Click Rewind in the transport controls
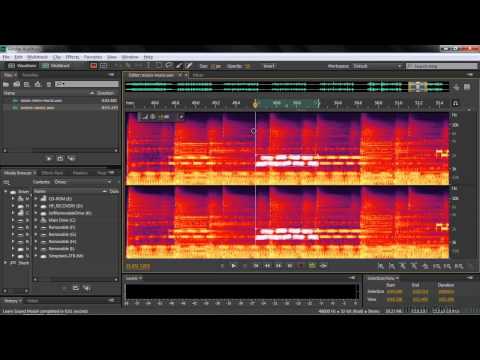Image resolution: width=480 pixels, height=360 pixels. [267, 266]
